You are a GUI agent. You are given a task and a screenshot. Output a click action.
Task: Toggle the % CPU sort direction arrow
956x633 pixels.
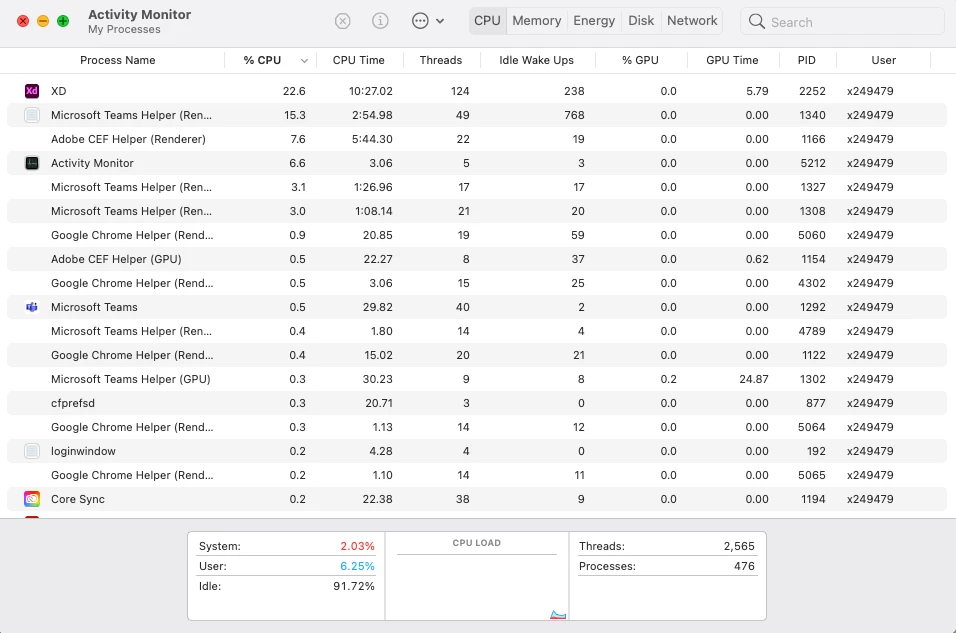pyautogui.click(x=304, y=60)
